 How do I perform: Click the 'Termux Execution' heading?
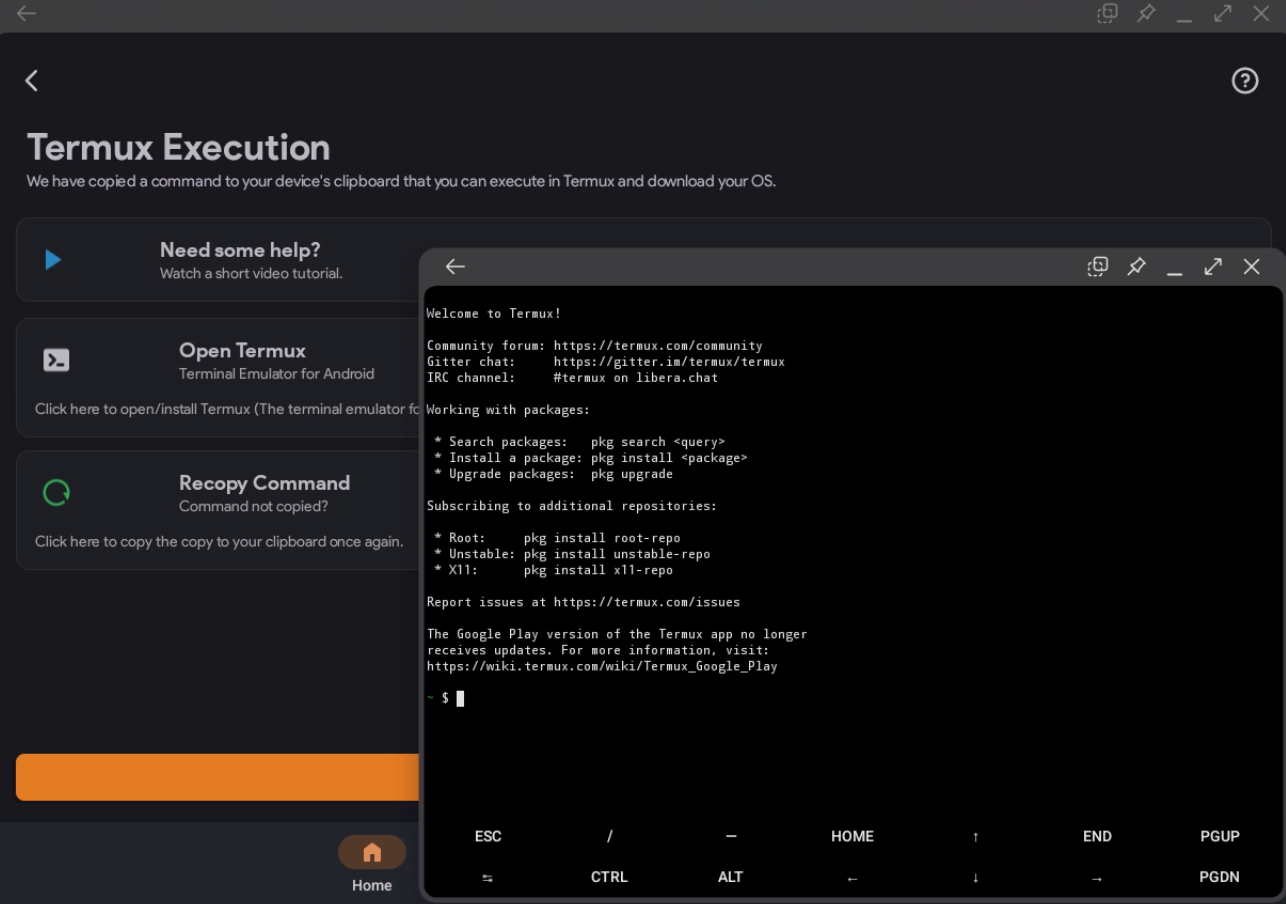(178, 147)
